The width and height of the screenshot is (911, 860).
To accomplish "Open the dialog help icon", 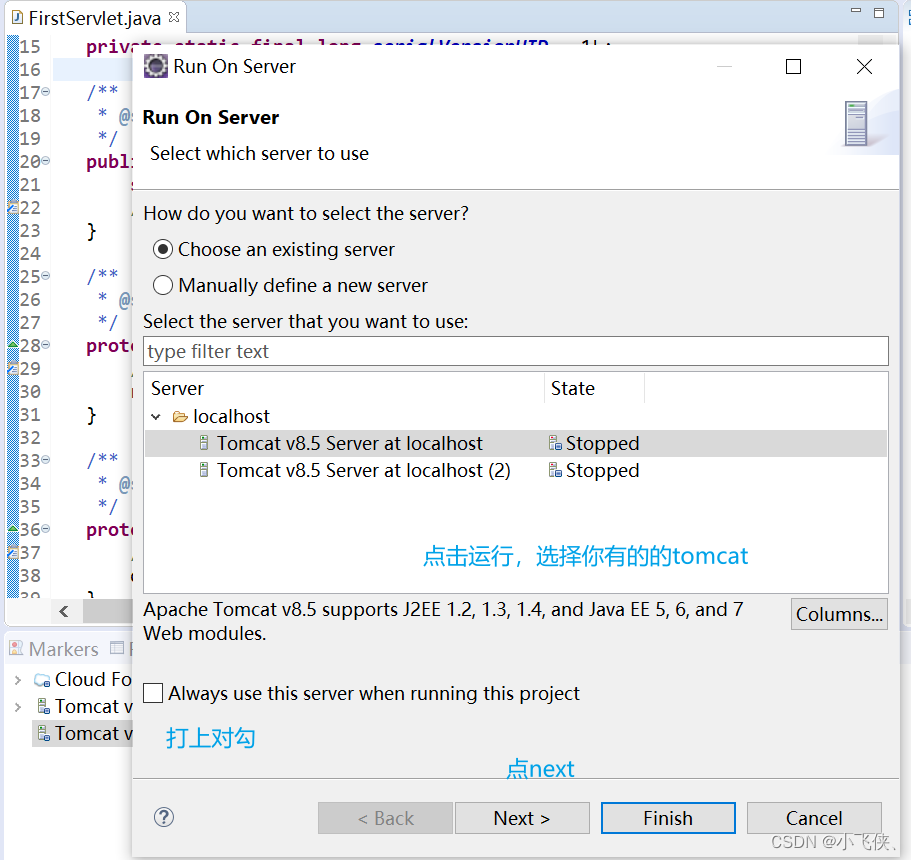I will (x=164, y=817).
